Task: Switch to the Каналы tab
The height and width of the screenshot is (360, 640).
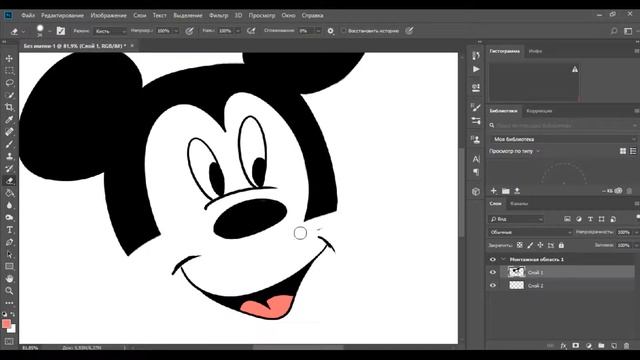Action: pyautogui.click(x=519, y=203)
